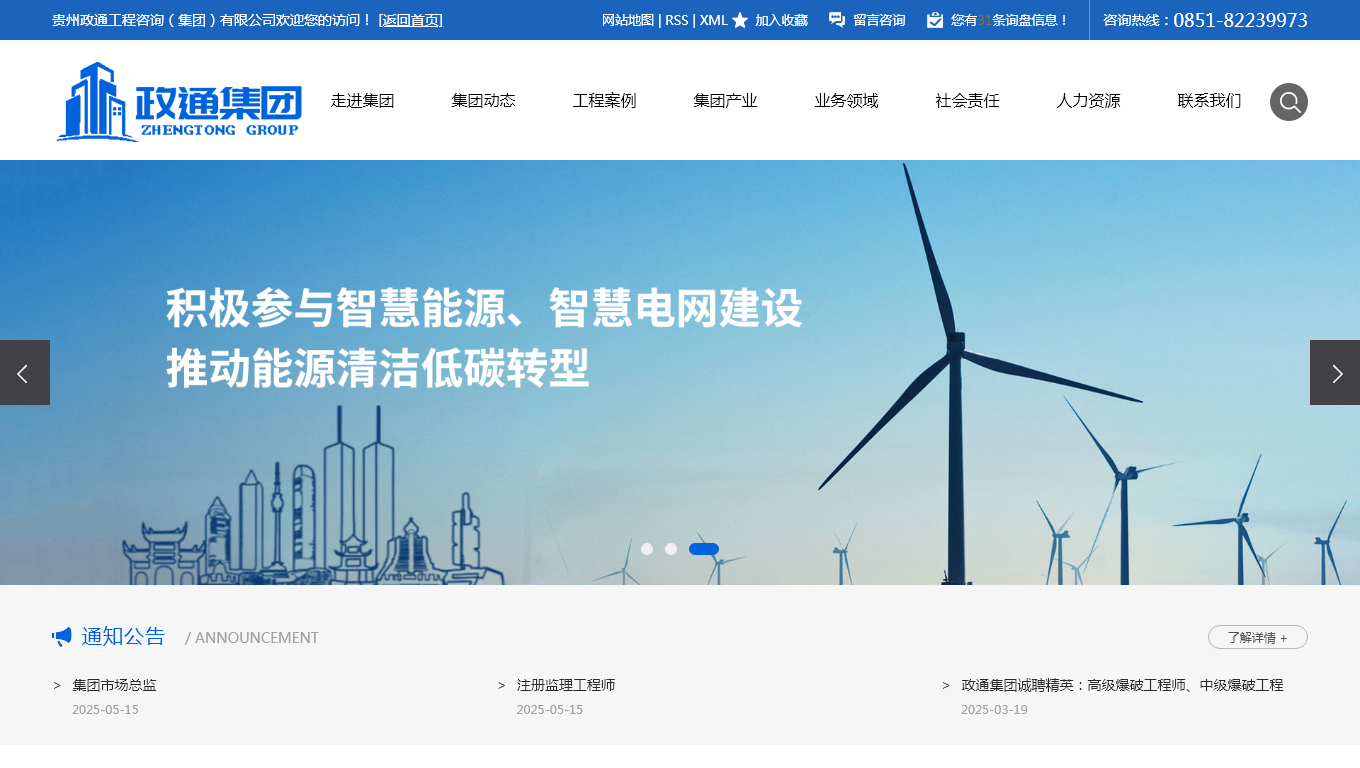Image resolution: width=1360 pixels, height=768 pixels.
Task: Click the 条询盘信息 notification link
Action: click(x=1009, y=20)
